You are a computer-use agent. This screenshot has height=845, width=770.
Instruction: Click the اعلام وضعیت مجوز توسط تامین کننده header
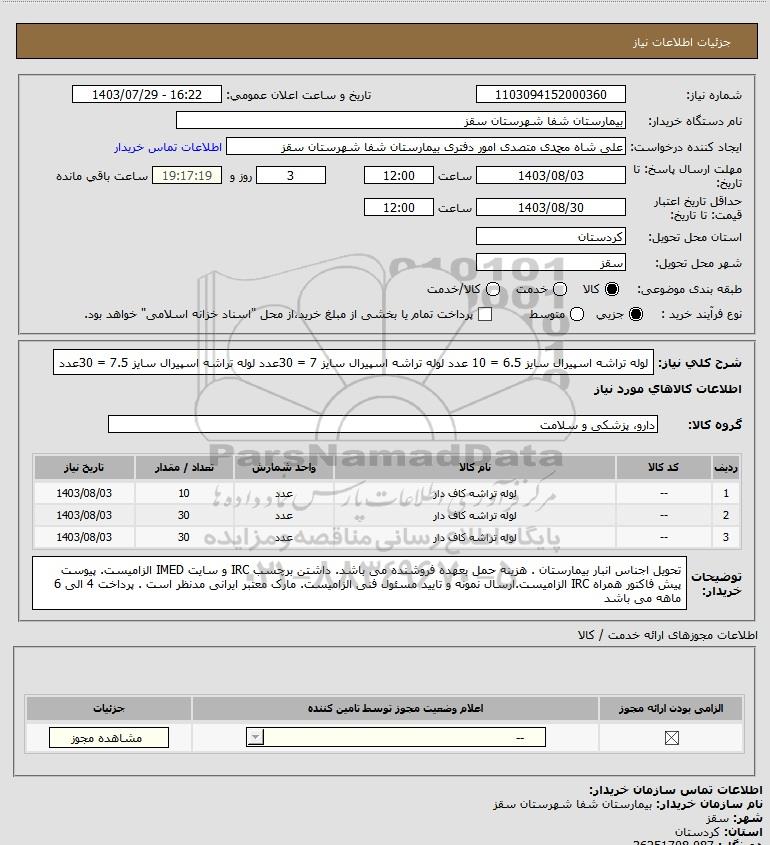point(395,708)
